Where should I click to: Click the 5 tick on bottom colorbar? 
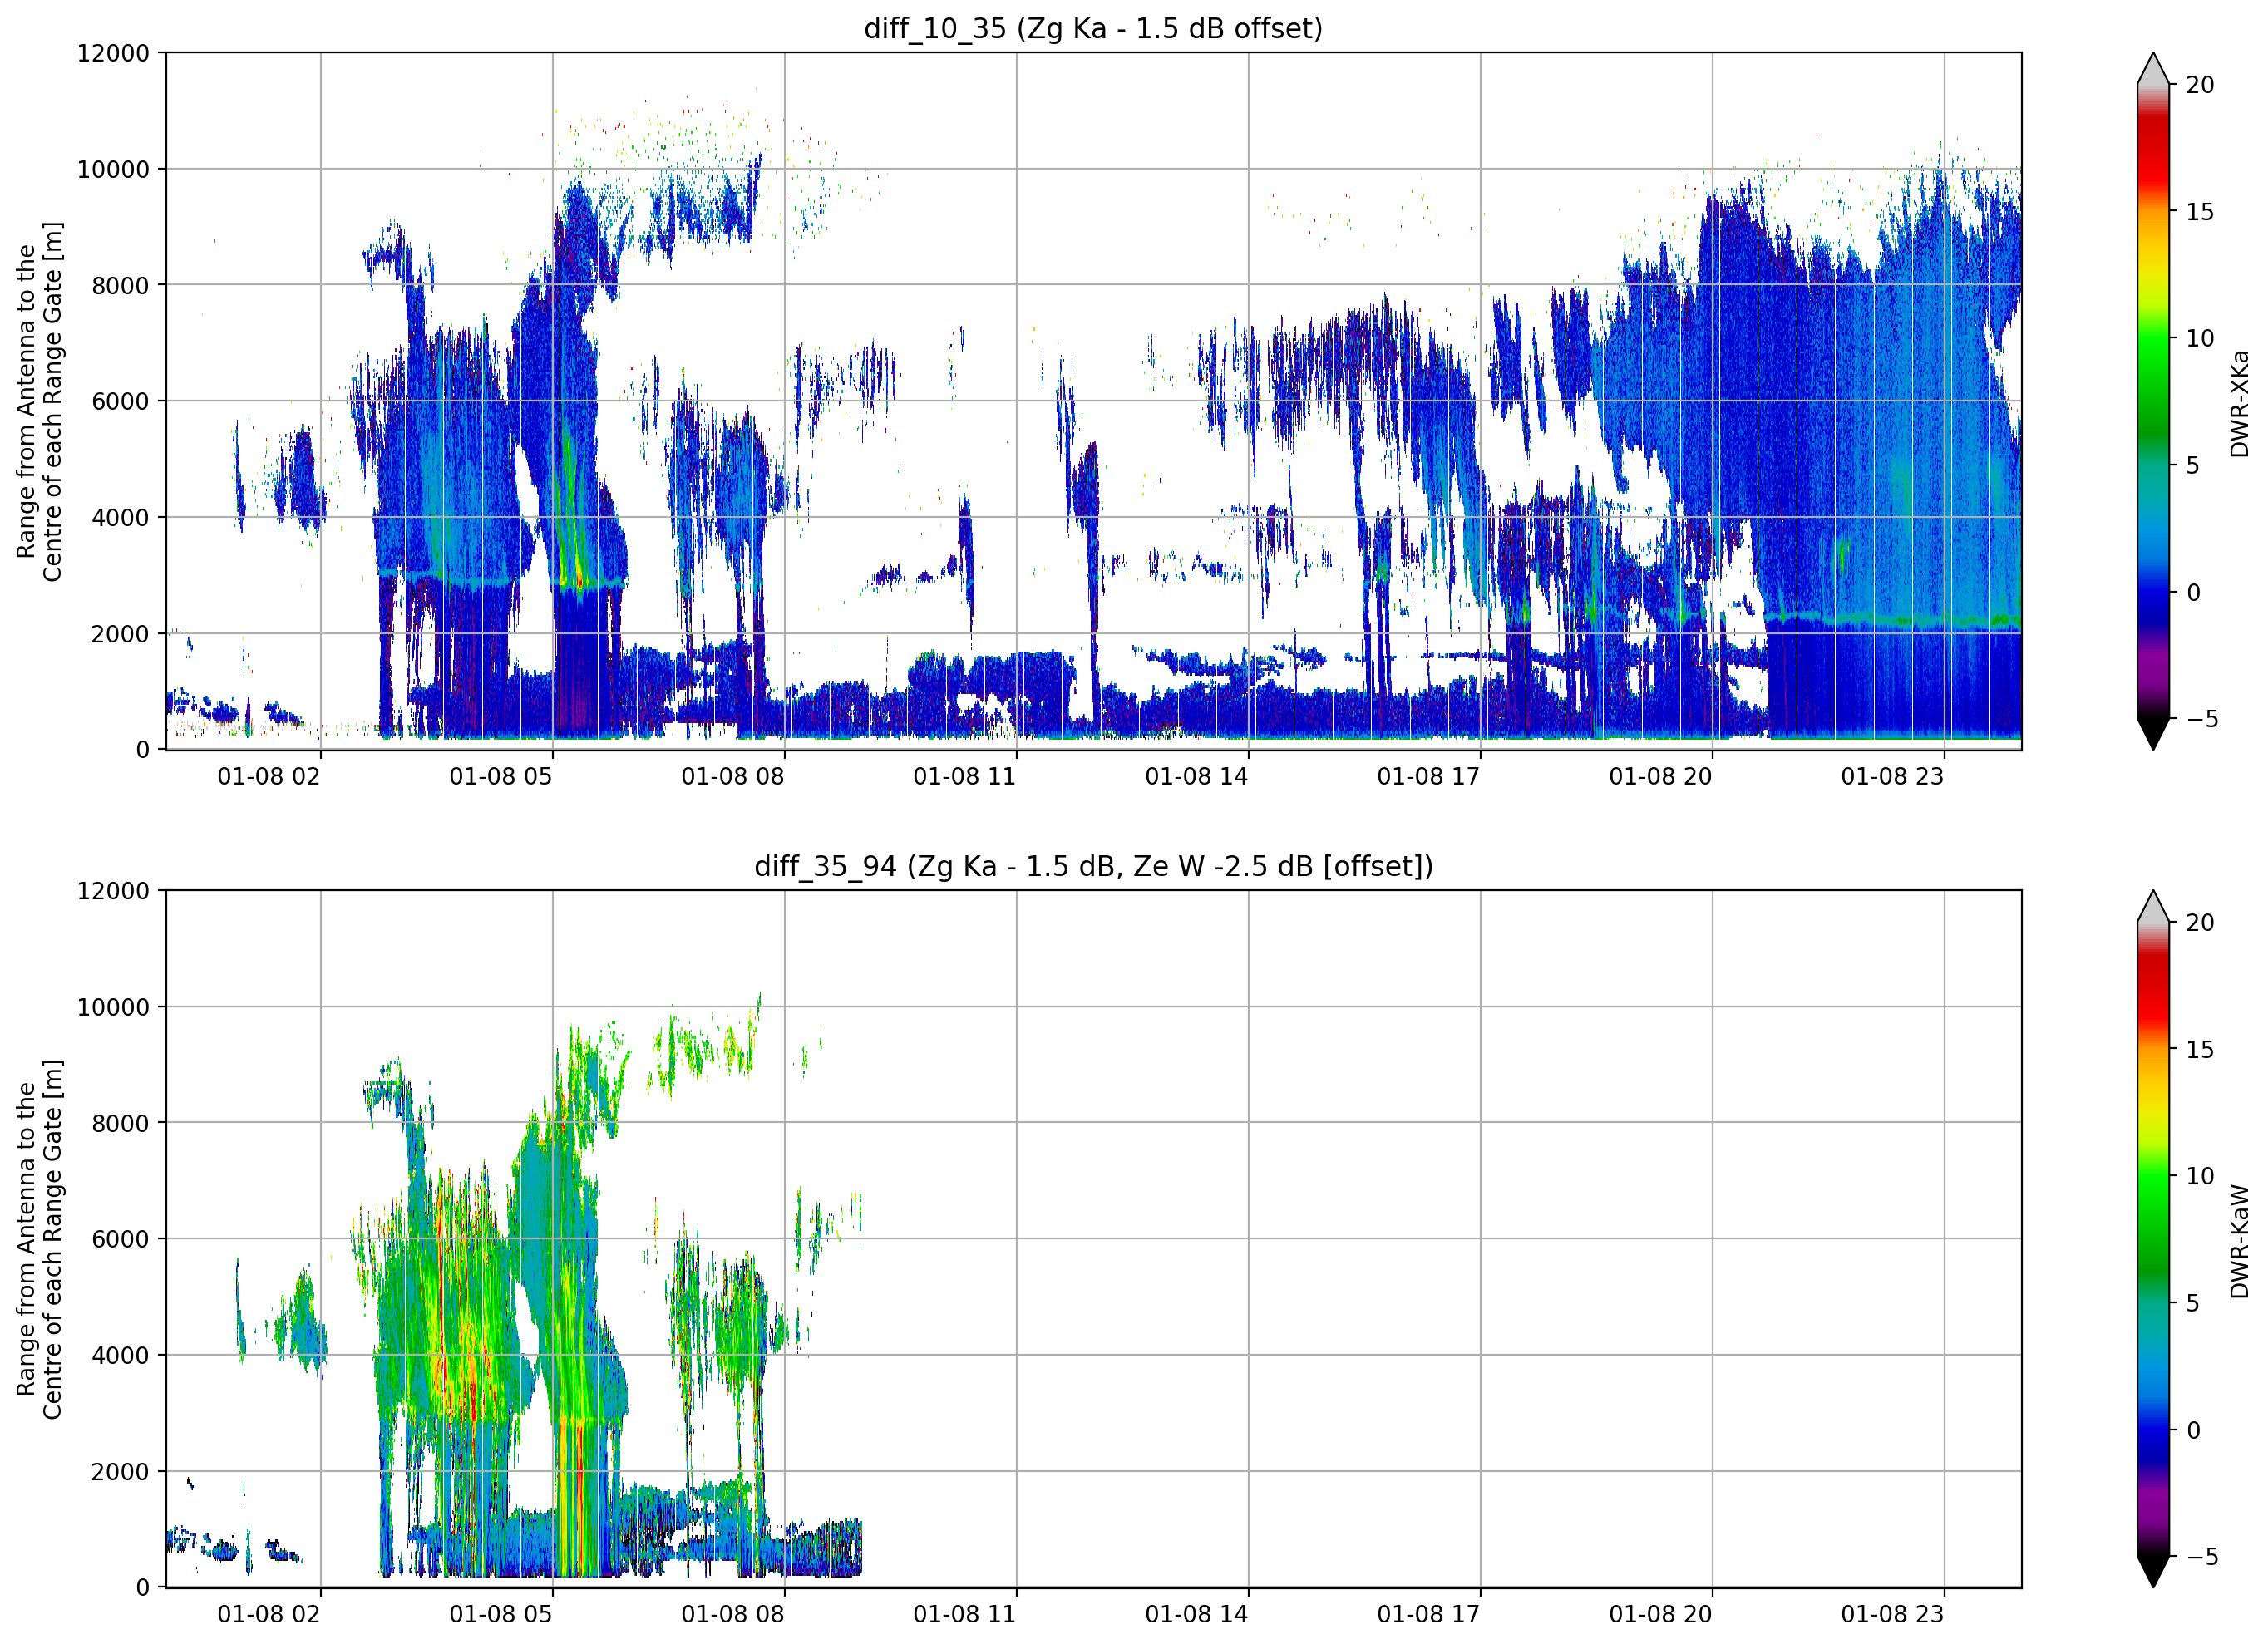[2192, 1303]
